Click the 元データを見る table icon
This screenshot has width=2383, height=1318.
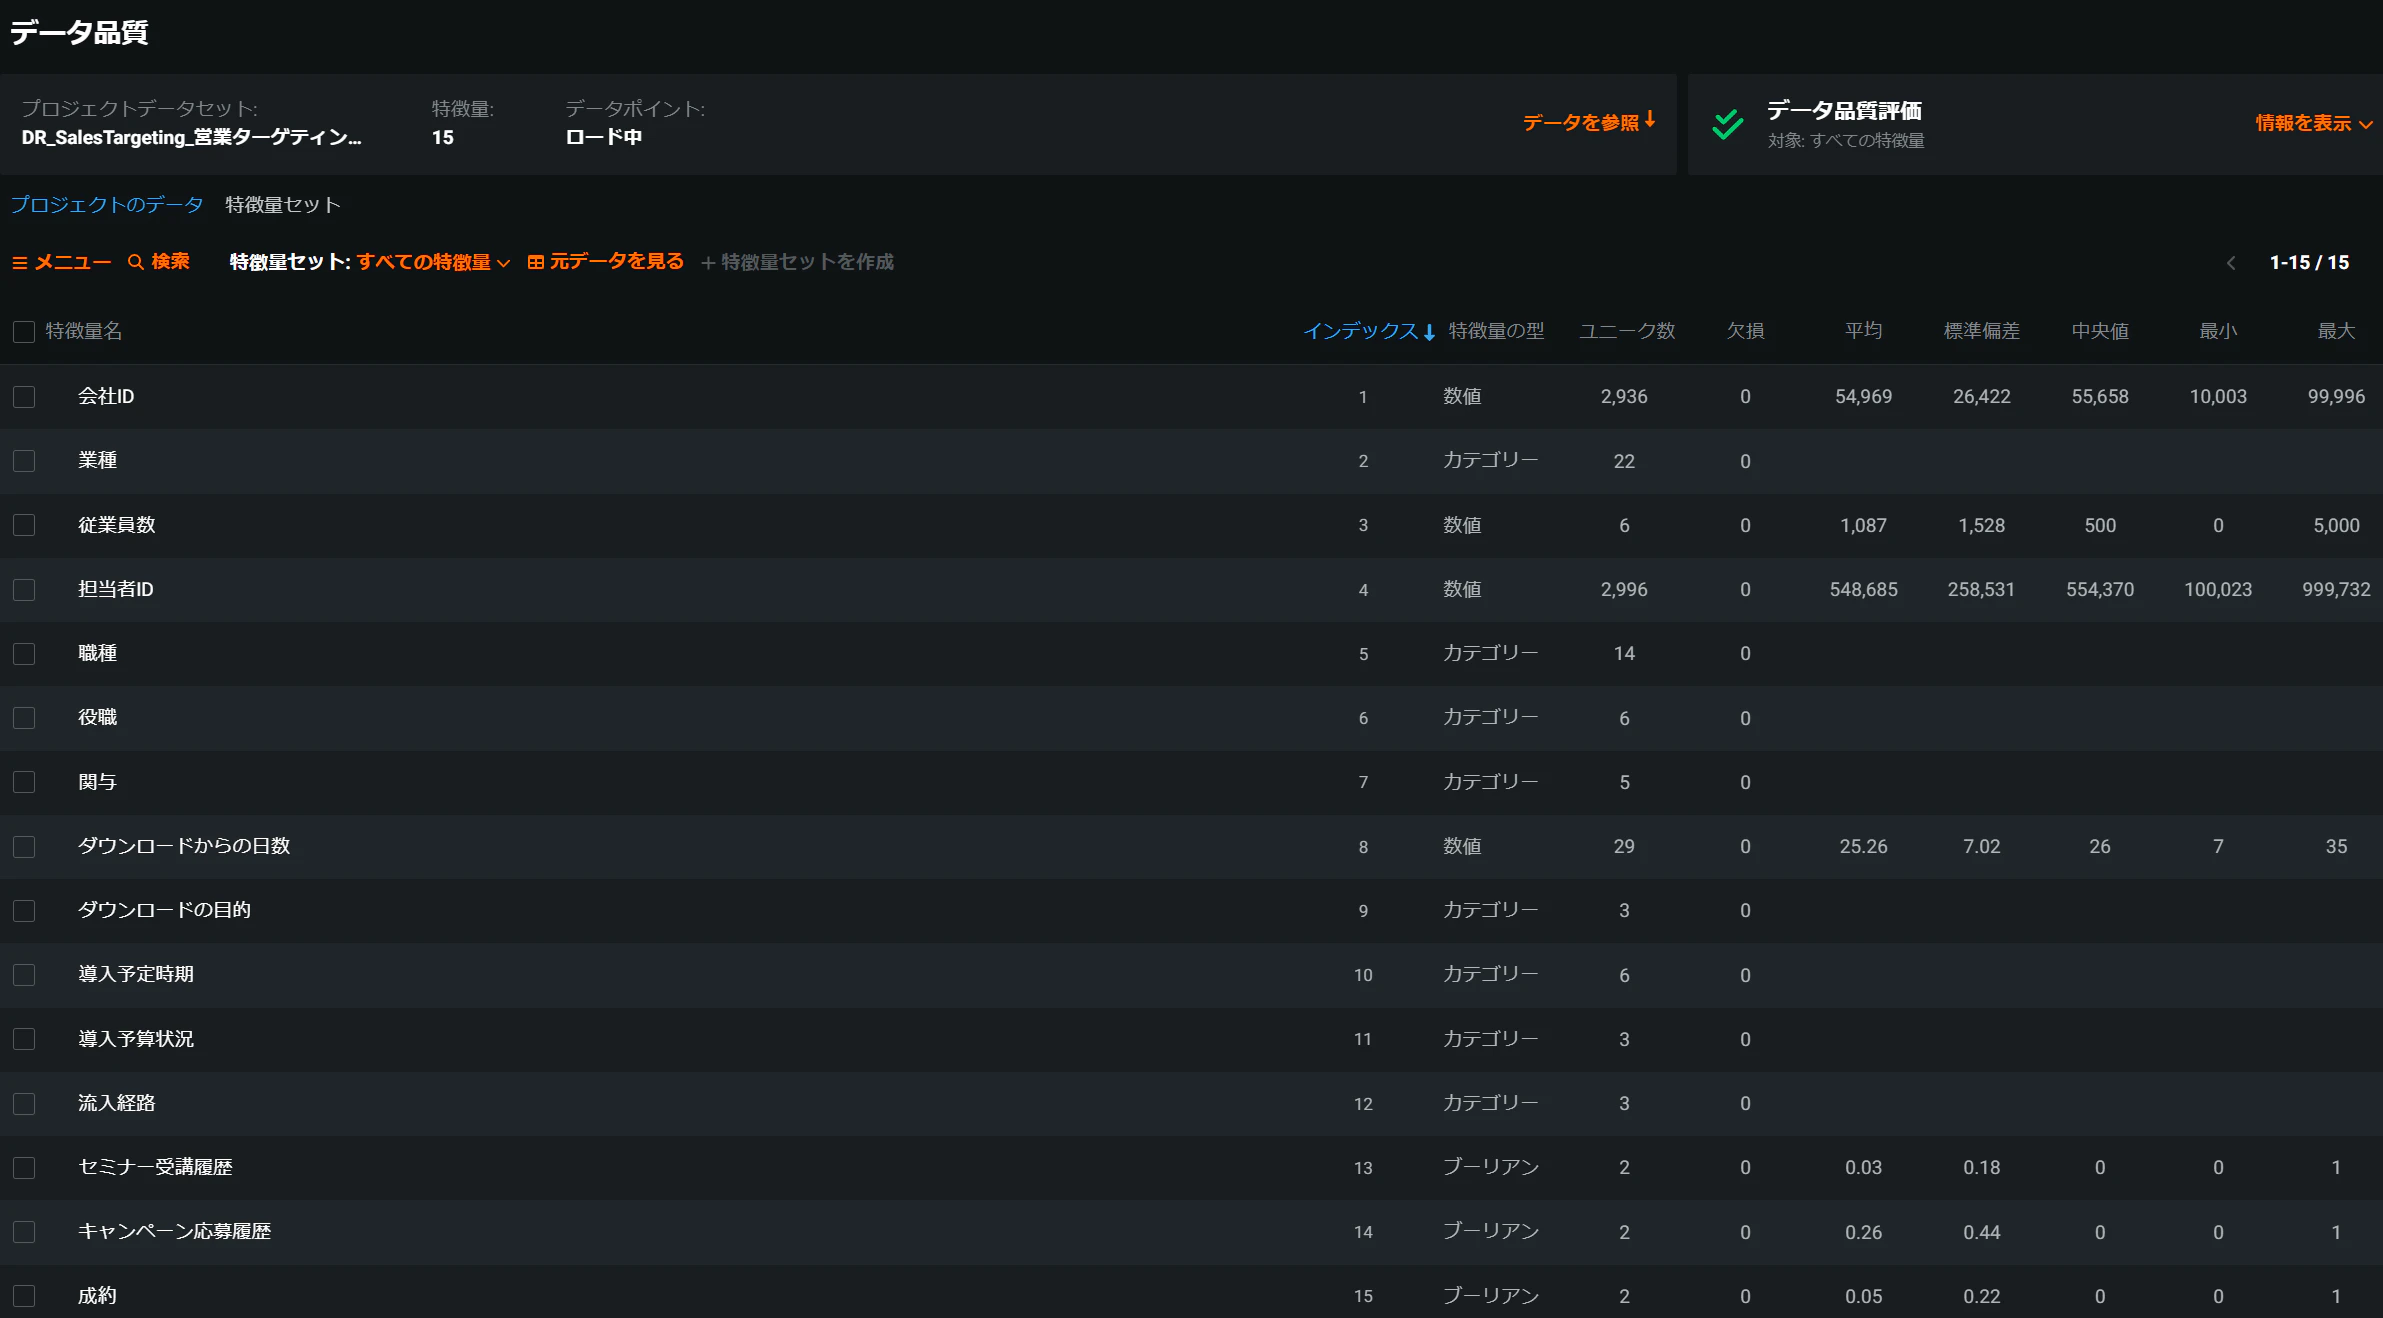pos(536,262)
